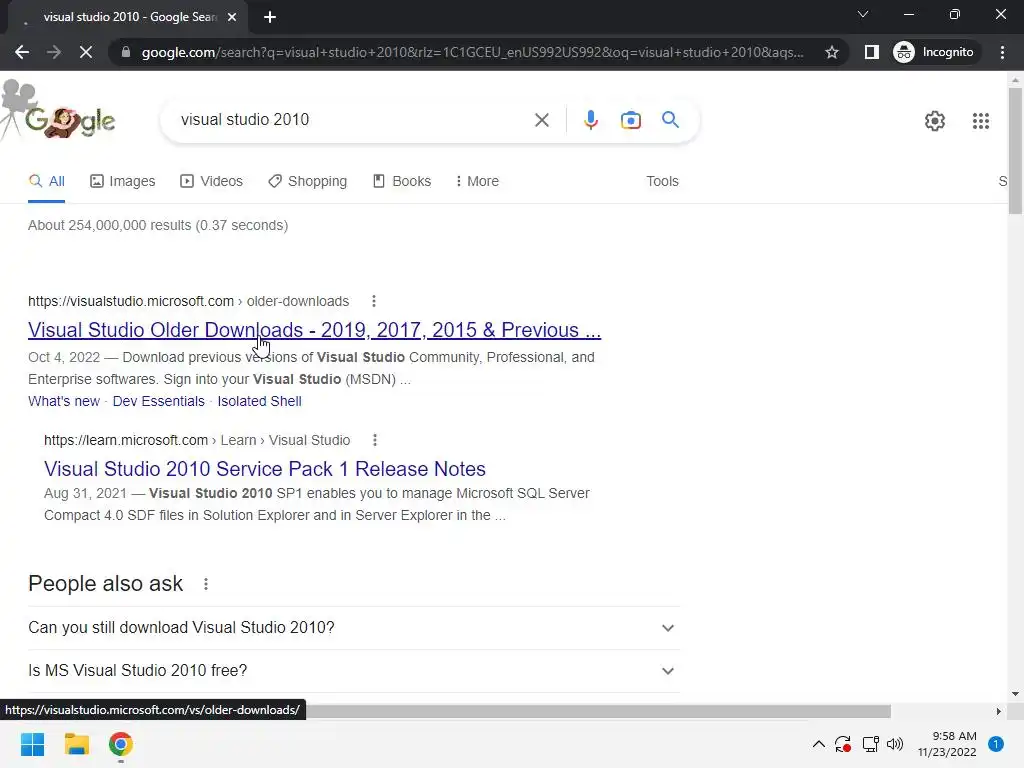
Task: Open the Windows Start menu
Action: click(x=32, y=744)
